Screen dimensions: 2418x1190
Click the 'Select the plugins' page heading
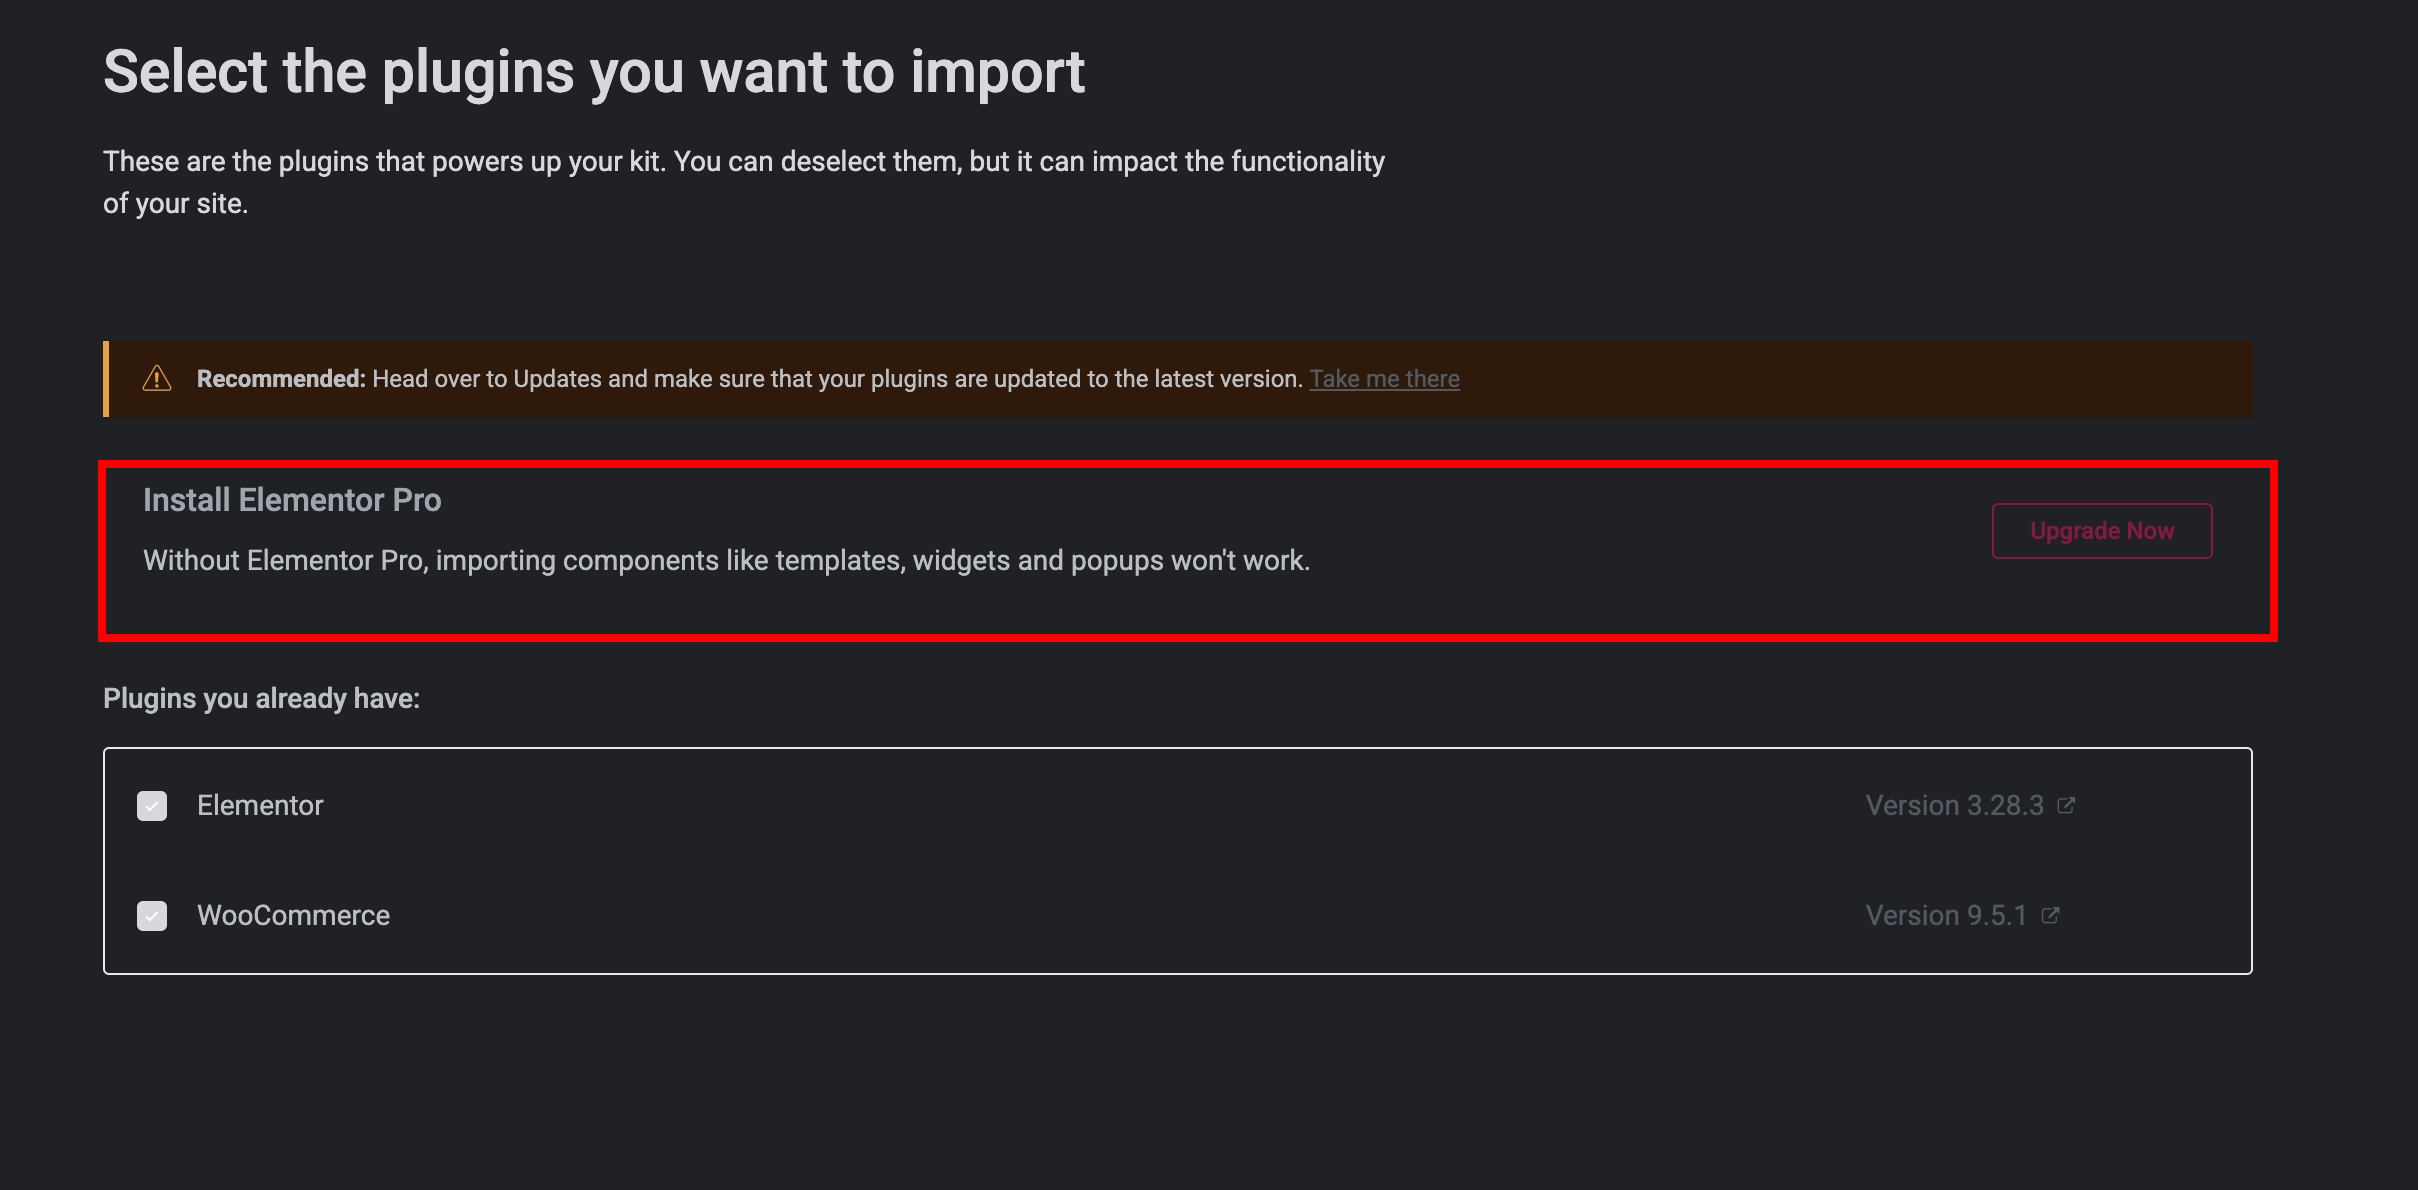594,73
